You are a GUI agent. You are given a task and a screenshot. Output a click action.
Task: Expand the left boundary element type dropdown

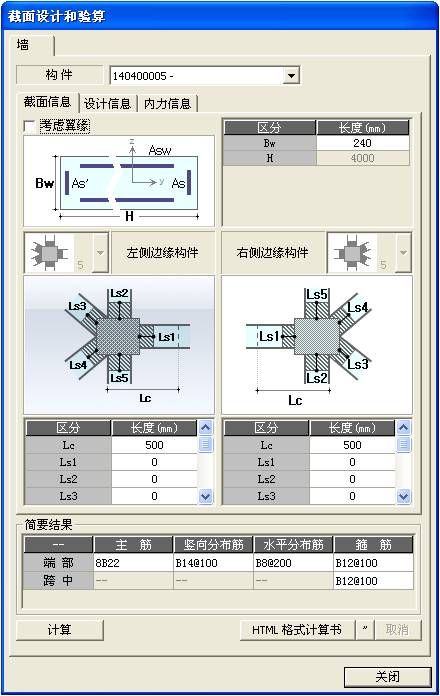[100, 253]
